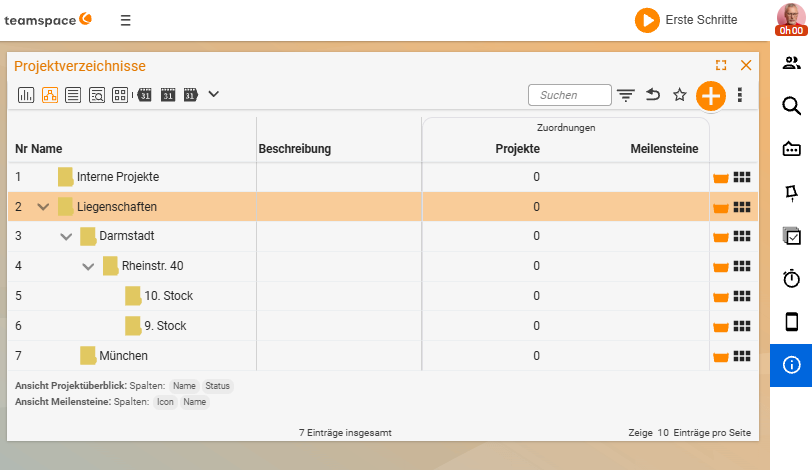Open the search detail view icon
The image size is (812, 470).
[97, 95]
